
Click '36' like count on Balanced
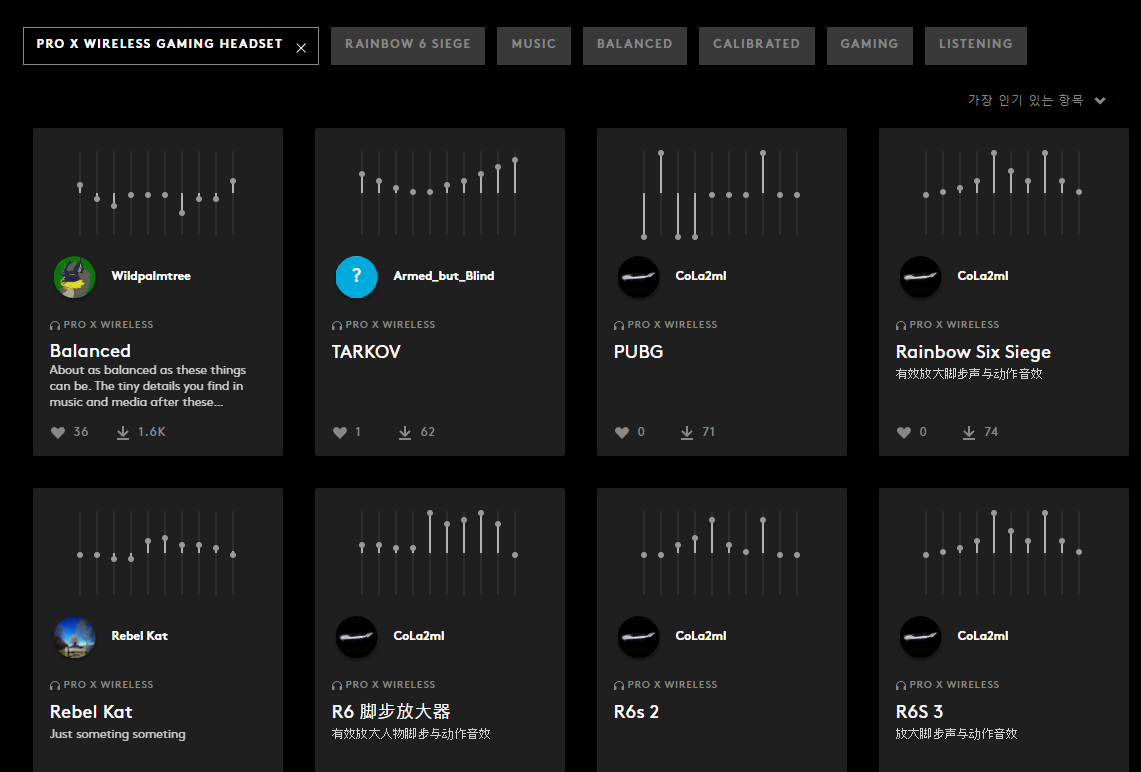[81, 432]
